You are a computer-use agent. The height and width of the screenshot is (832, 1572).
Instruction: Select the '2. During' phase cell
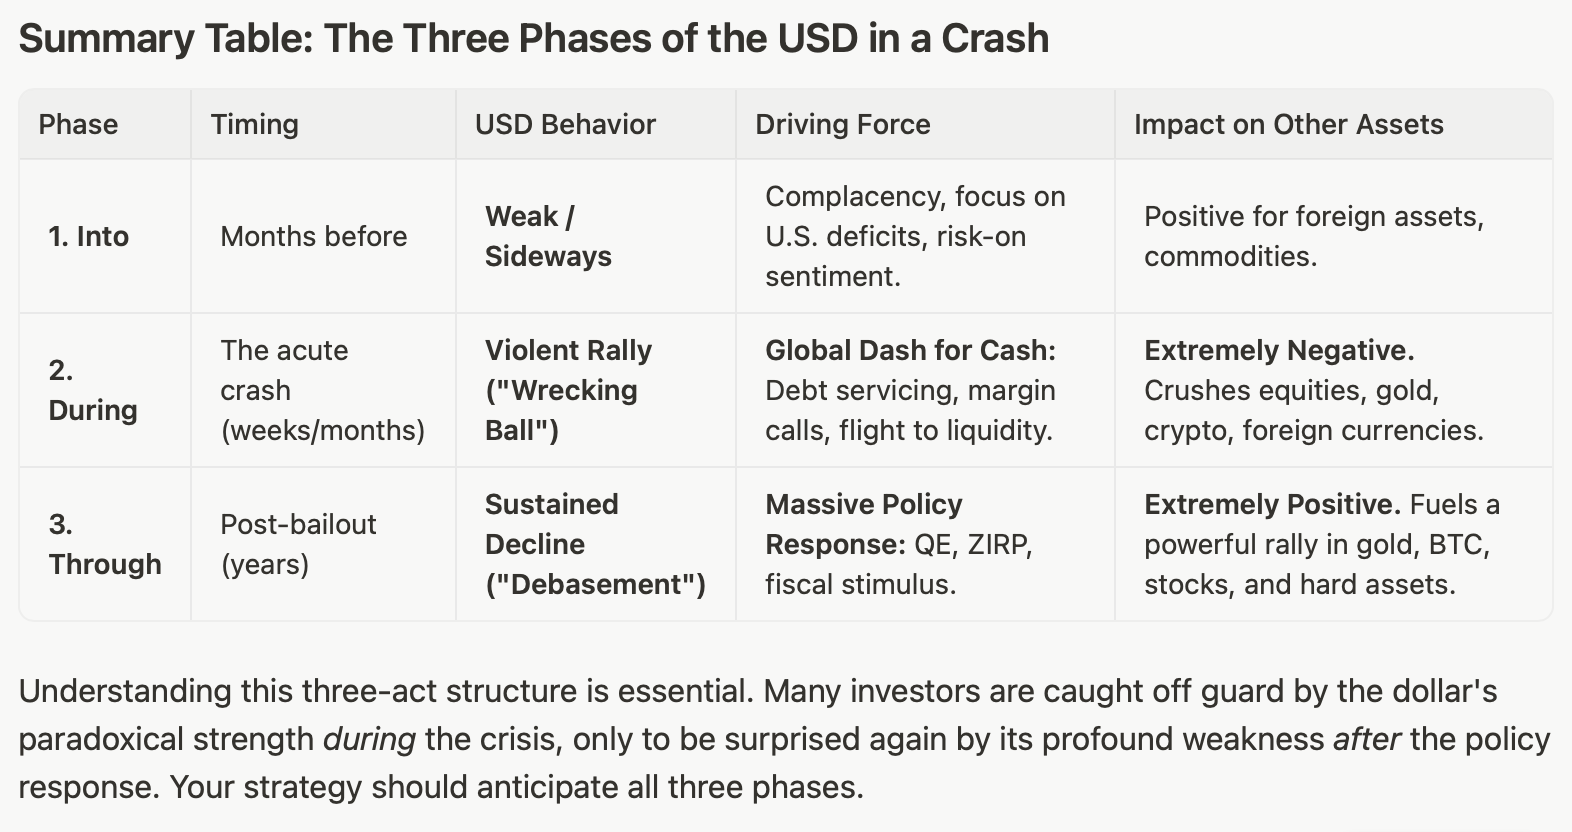[93, 390]
